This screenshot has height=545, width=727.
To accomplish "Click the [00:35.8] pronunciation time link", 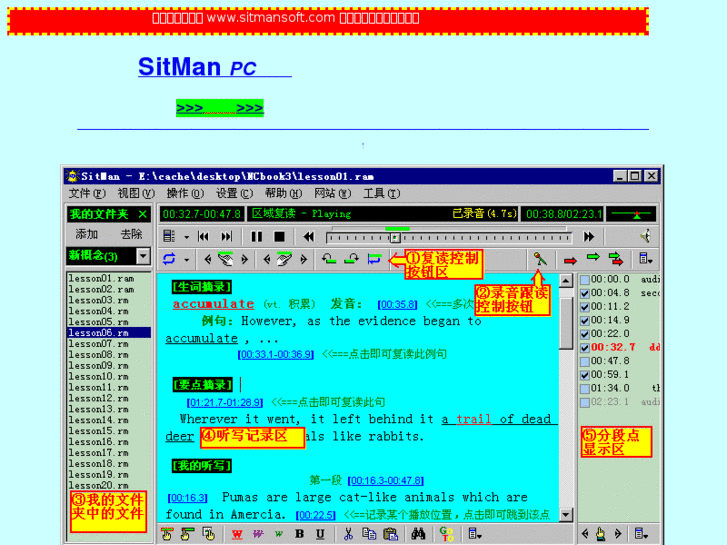I will (397, 305).
